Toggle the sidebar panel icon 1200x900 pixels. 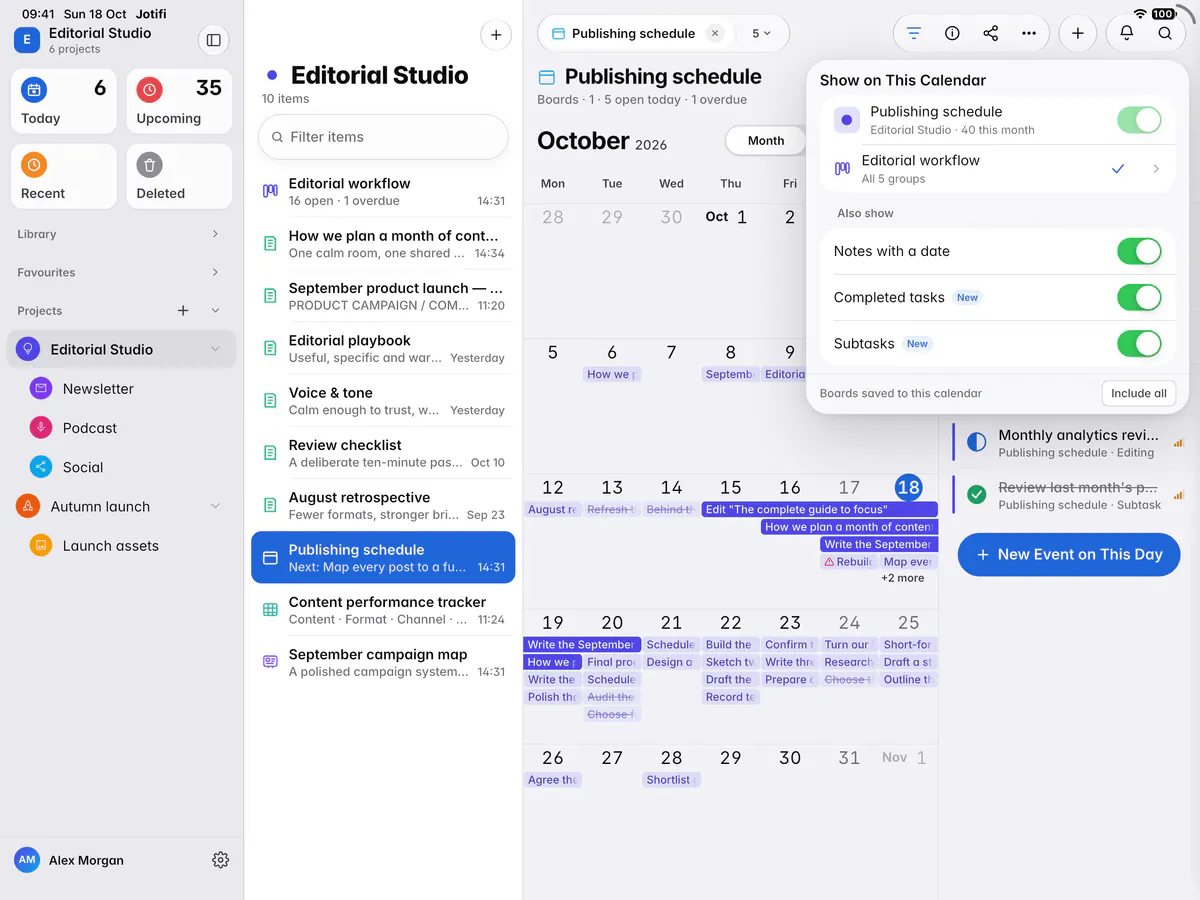click(x=213, y=40)
